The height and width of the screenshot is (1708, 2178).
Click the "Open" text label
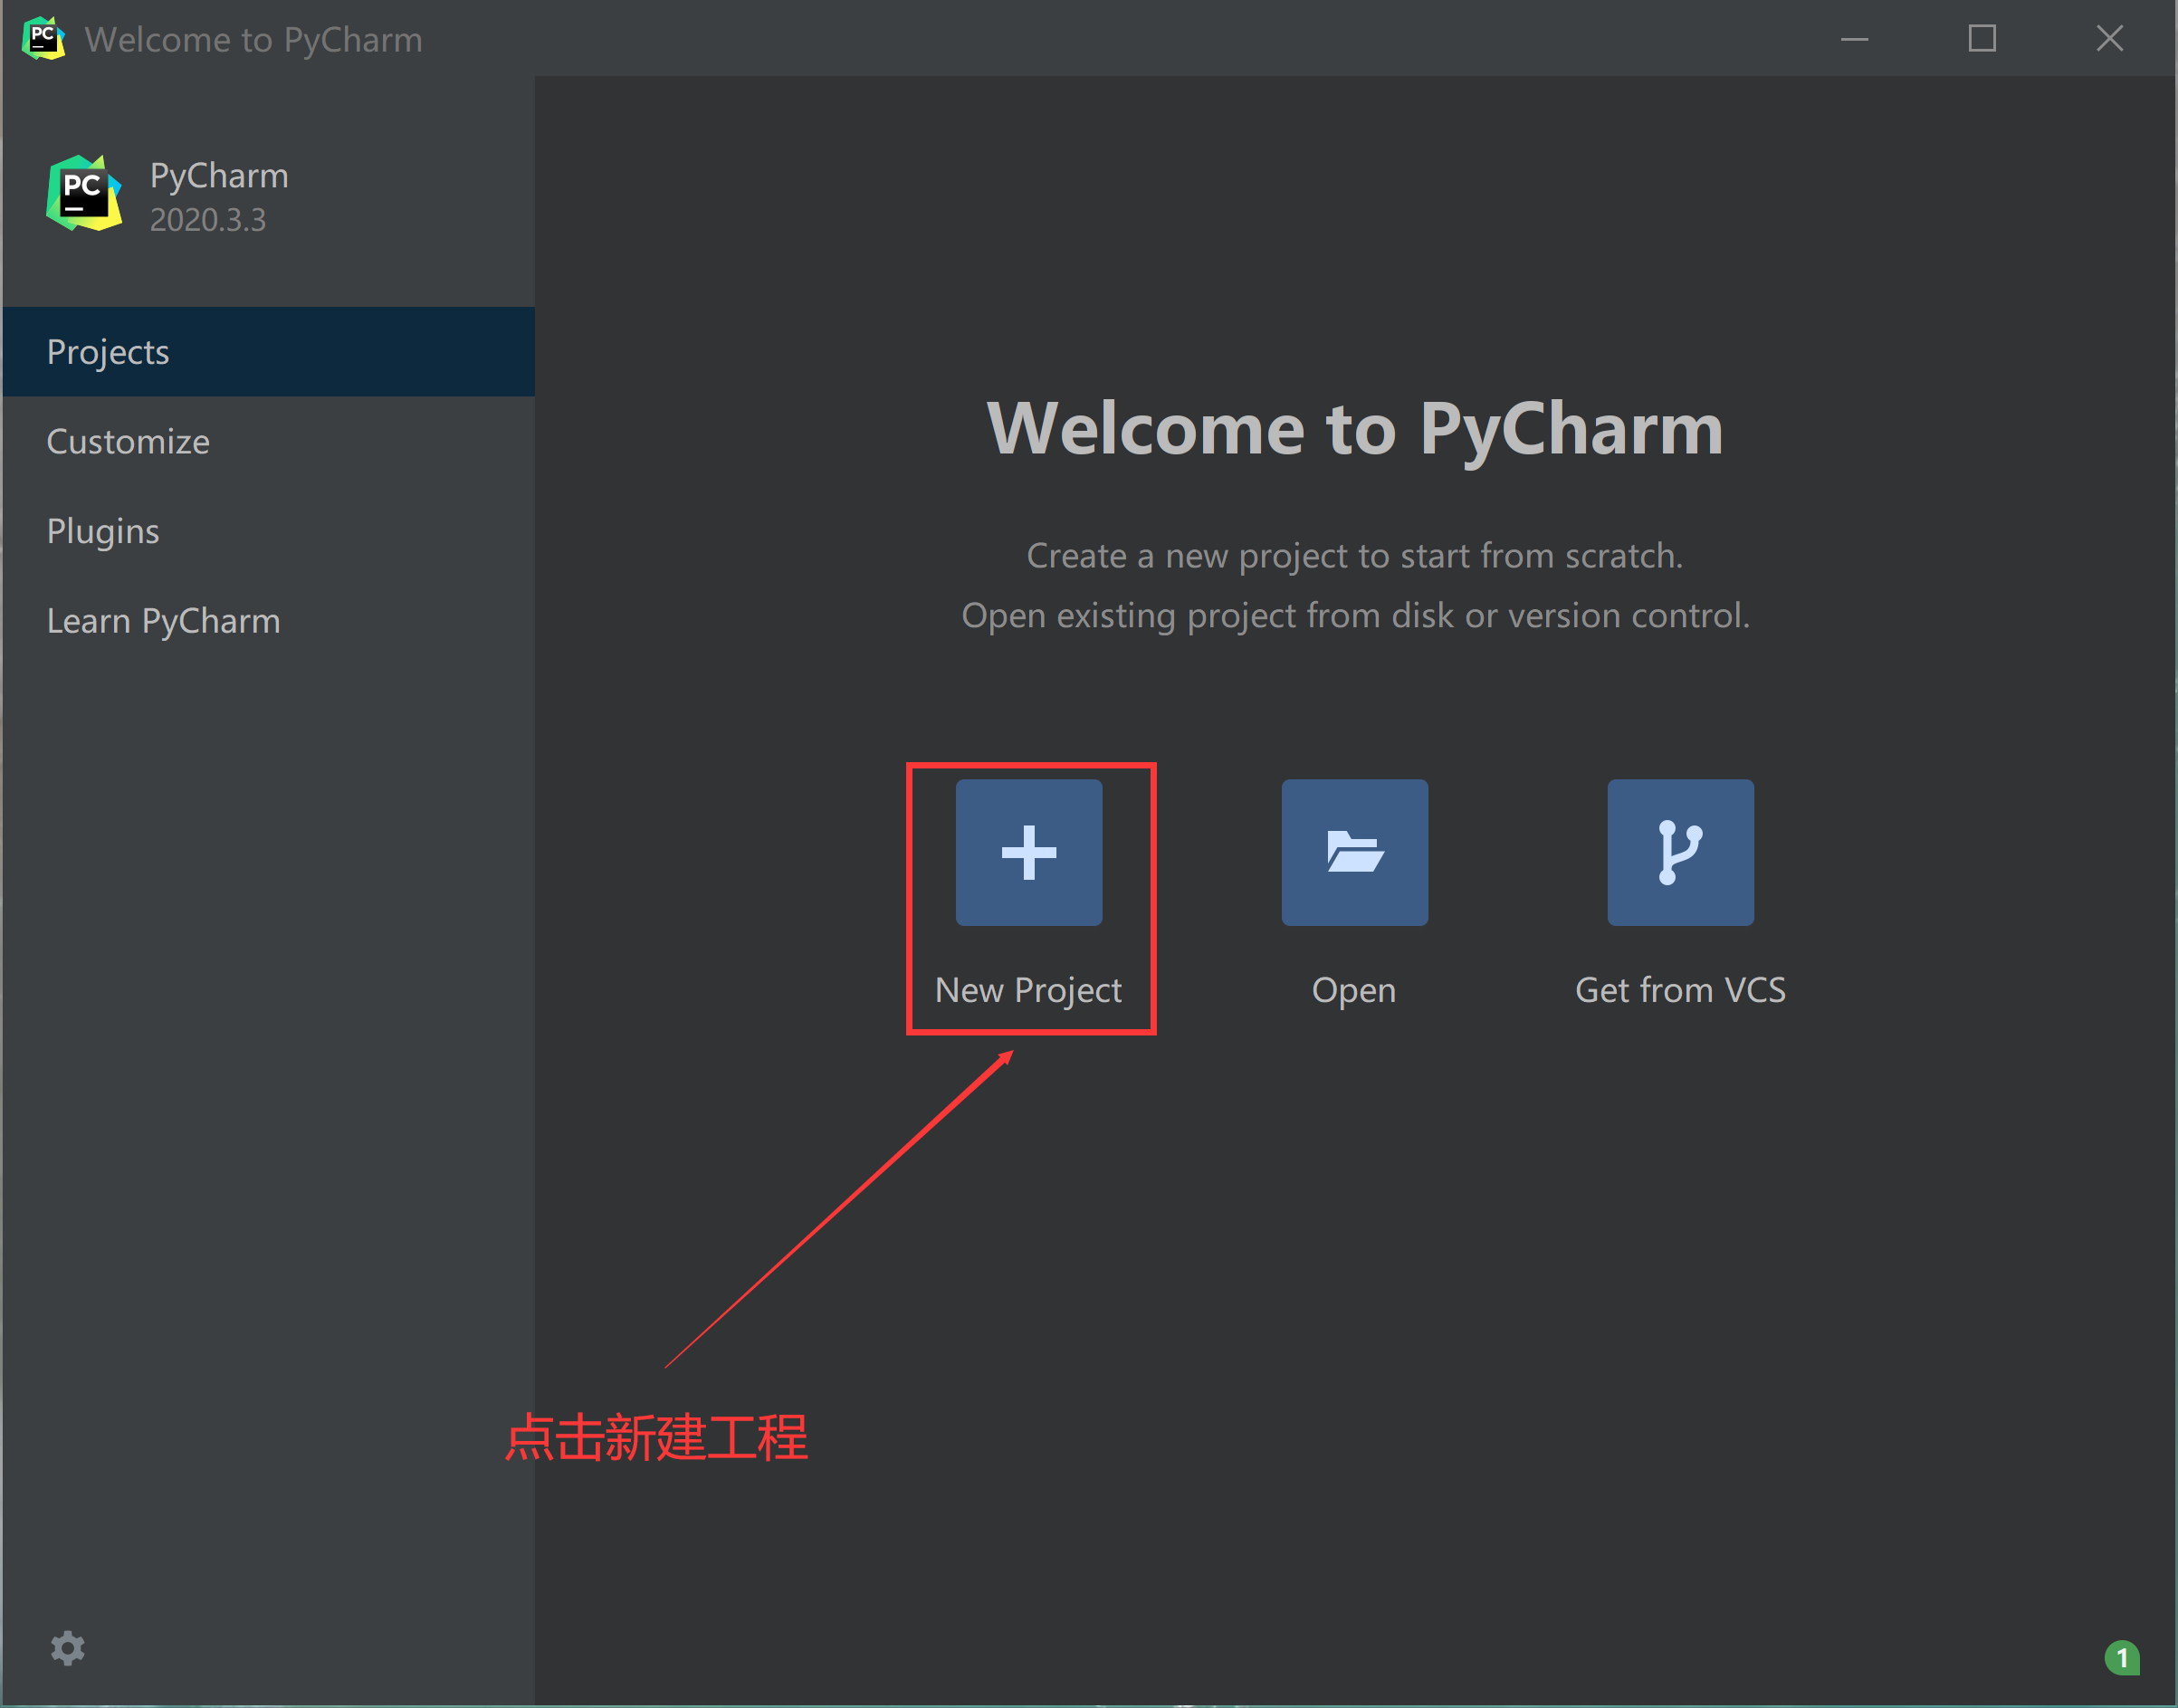point(1354,990)
